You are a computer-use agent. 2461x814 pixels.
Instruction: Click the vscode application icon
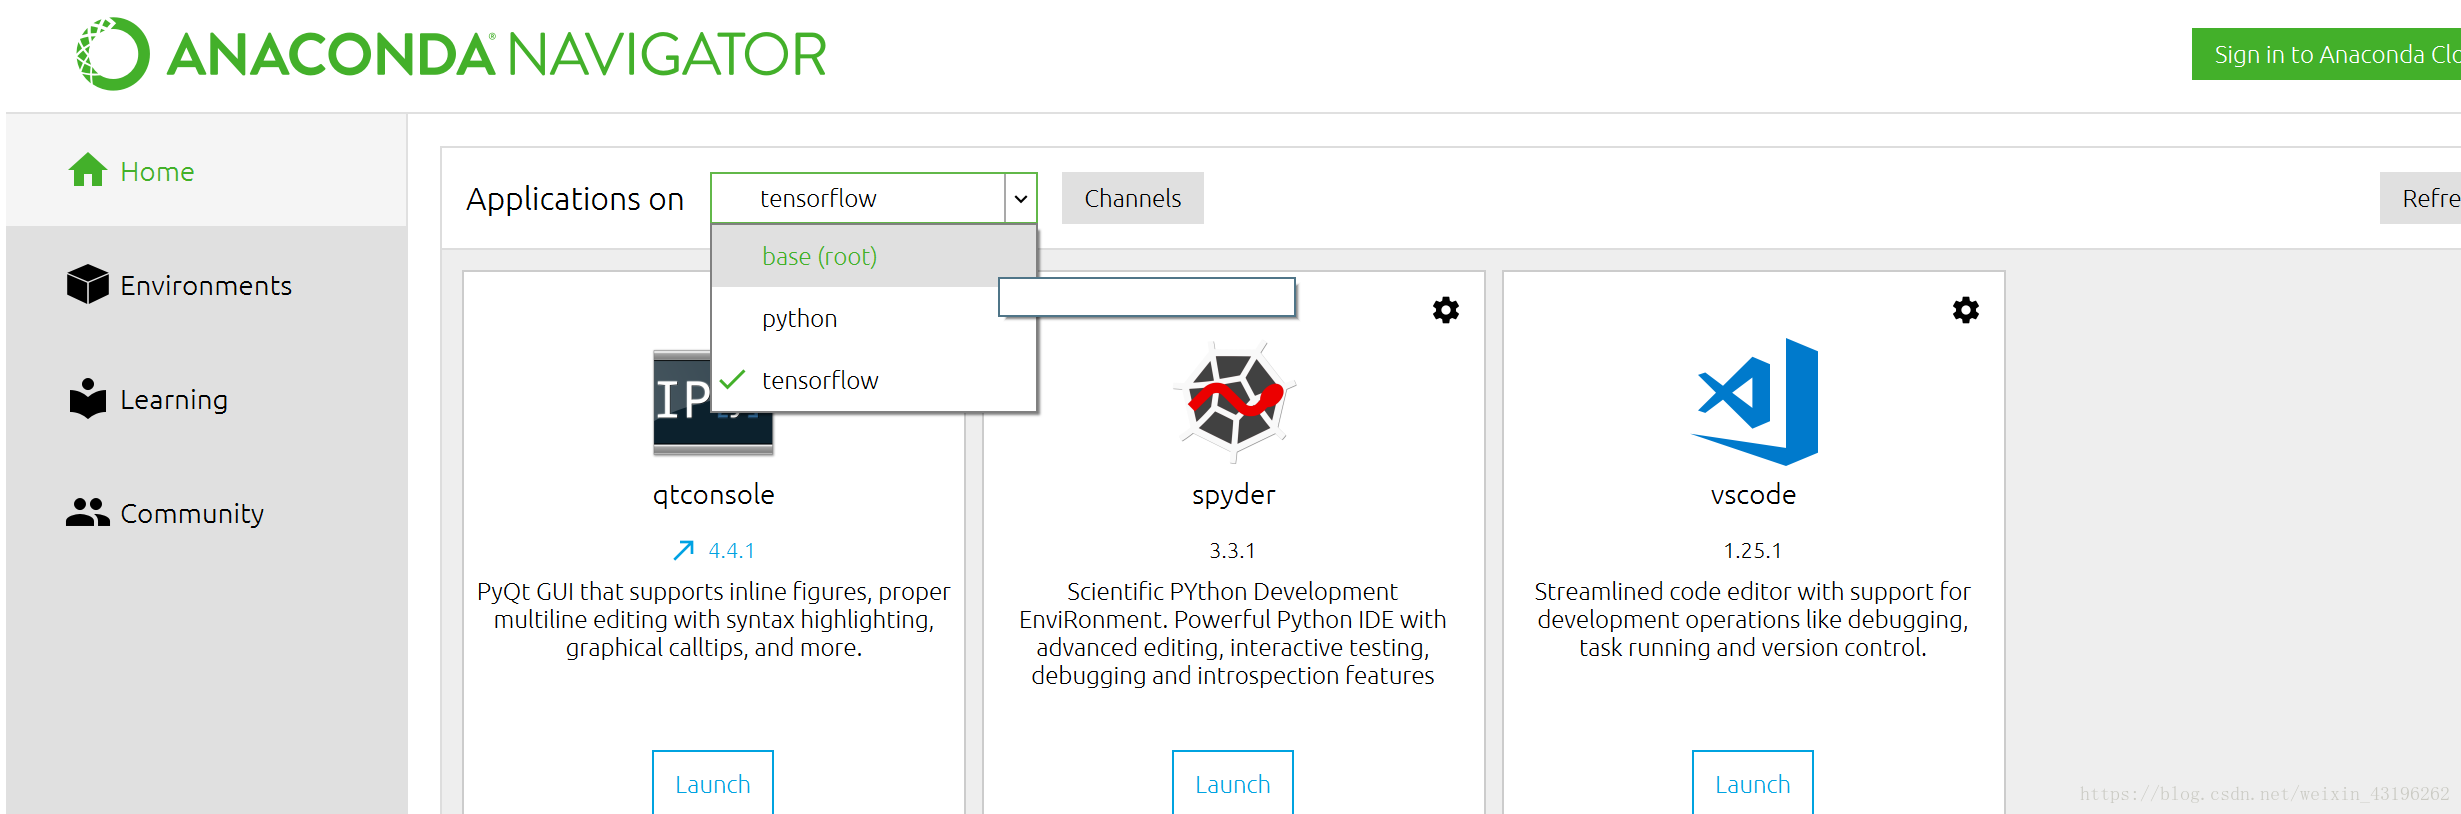[1754, 401]
